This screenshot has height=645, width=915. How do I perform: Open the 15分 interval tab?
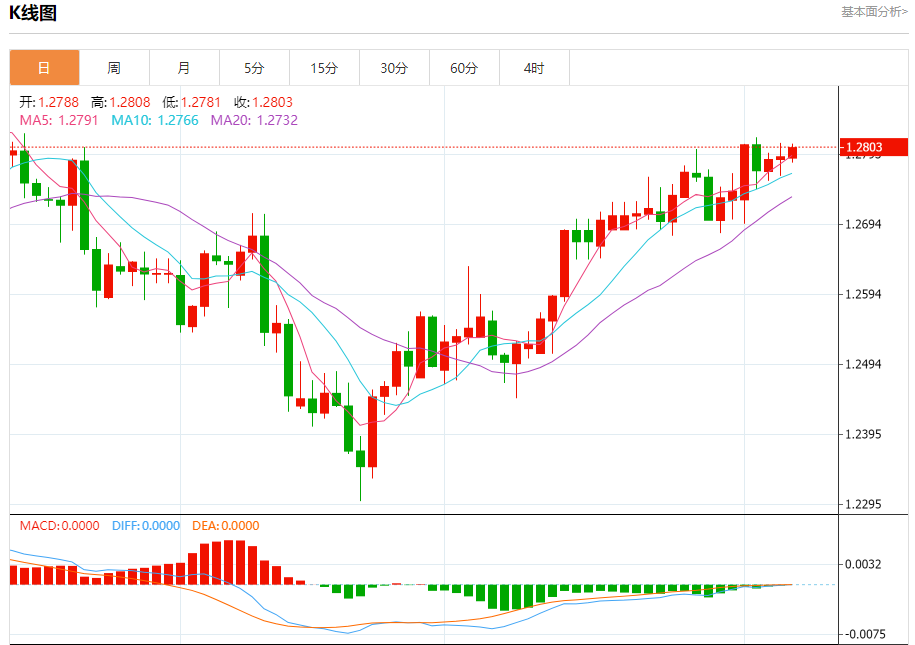324,68
